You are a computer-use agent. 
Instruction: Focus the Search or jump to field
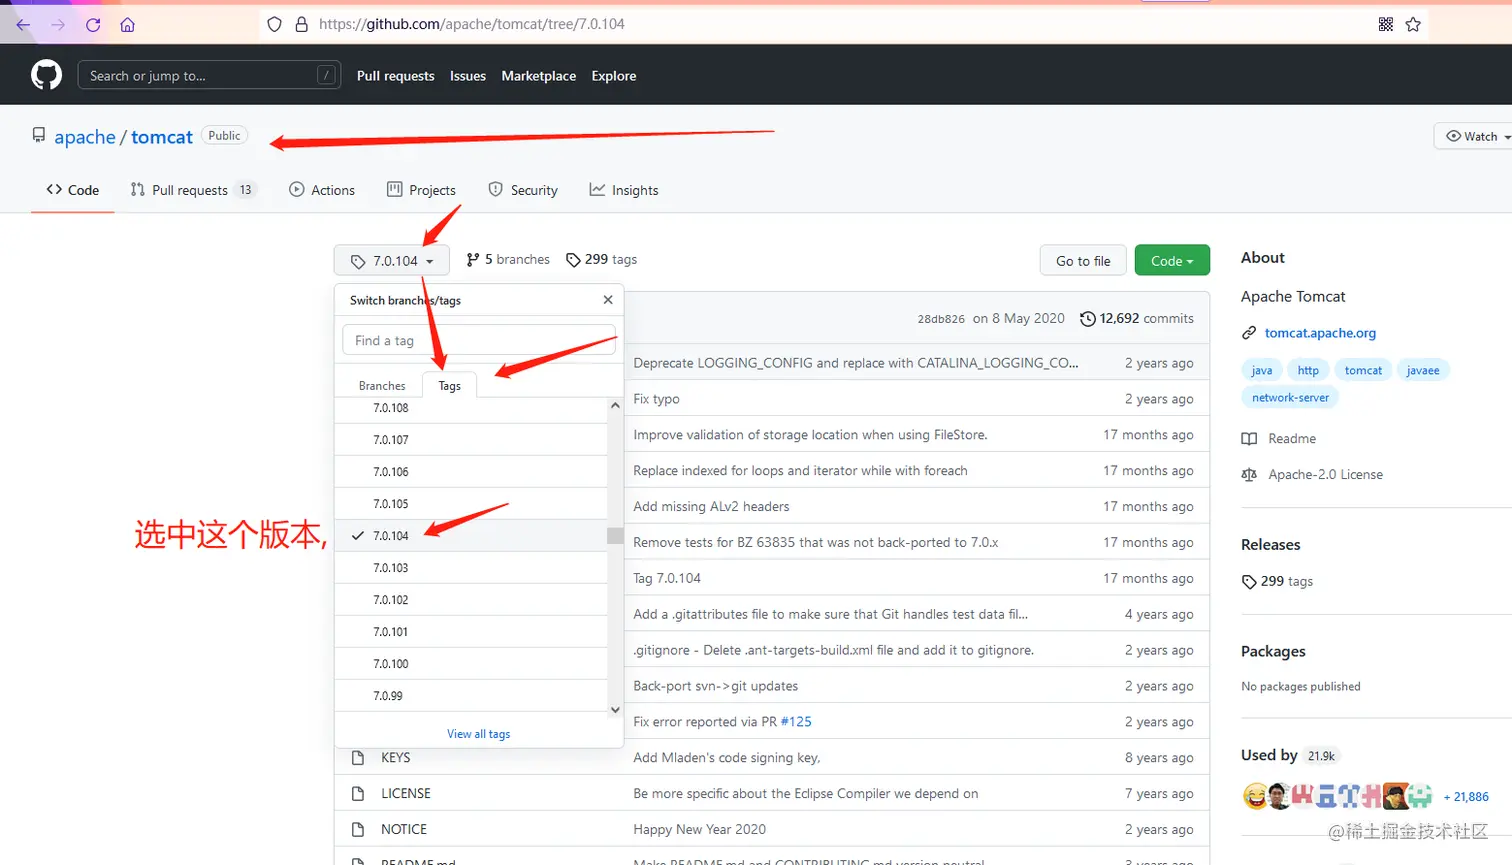coord(209,75)
